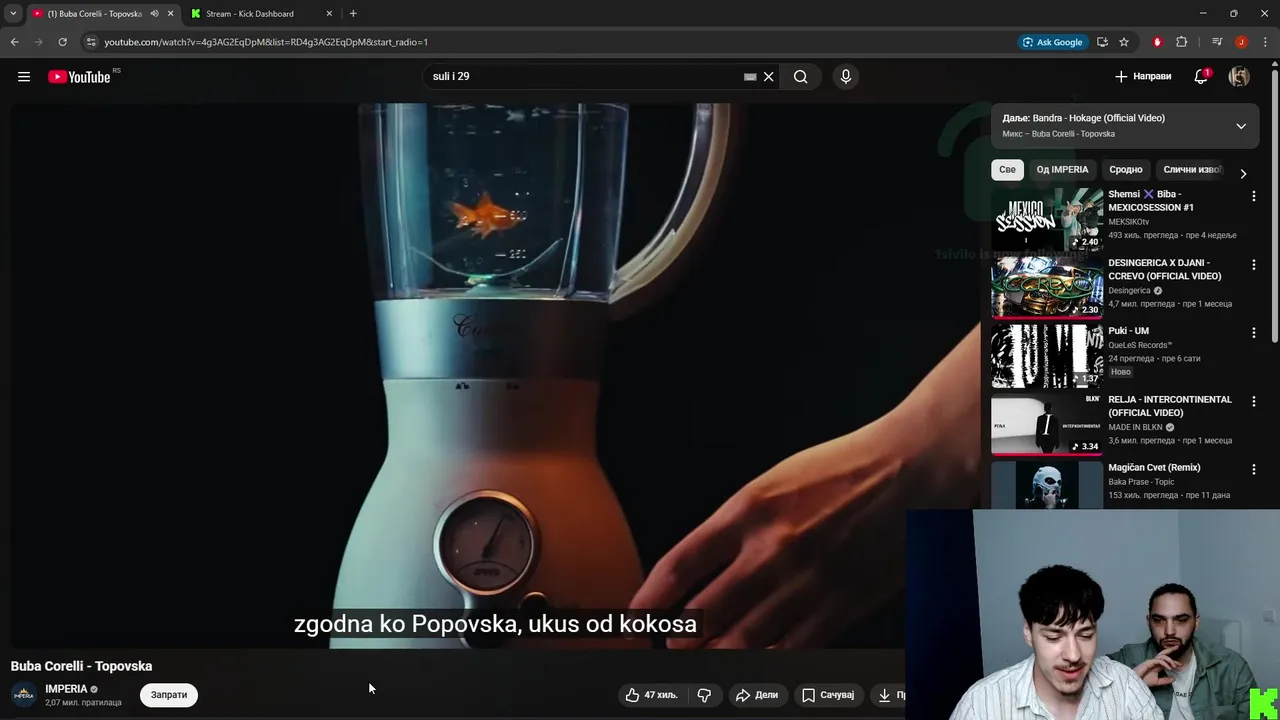1280x720 pixels.
Task: Open the site info icon in the address bar
Action: click(91, 42)
